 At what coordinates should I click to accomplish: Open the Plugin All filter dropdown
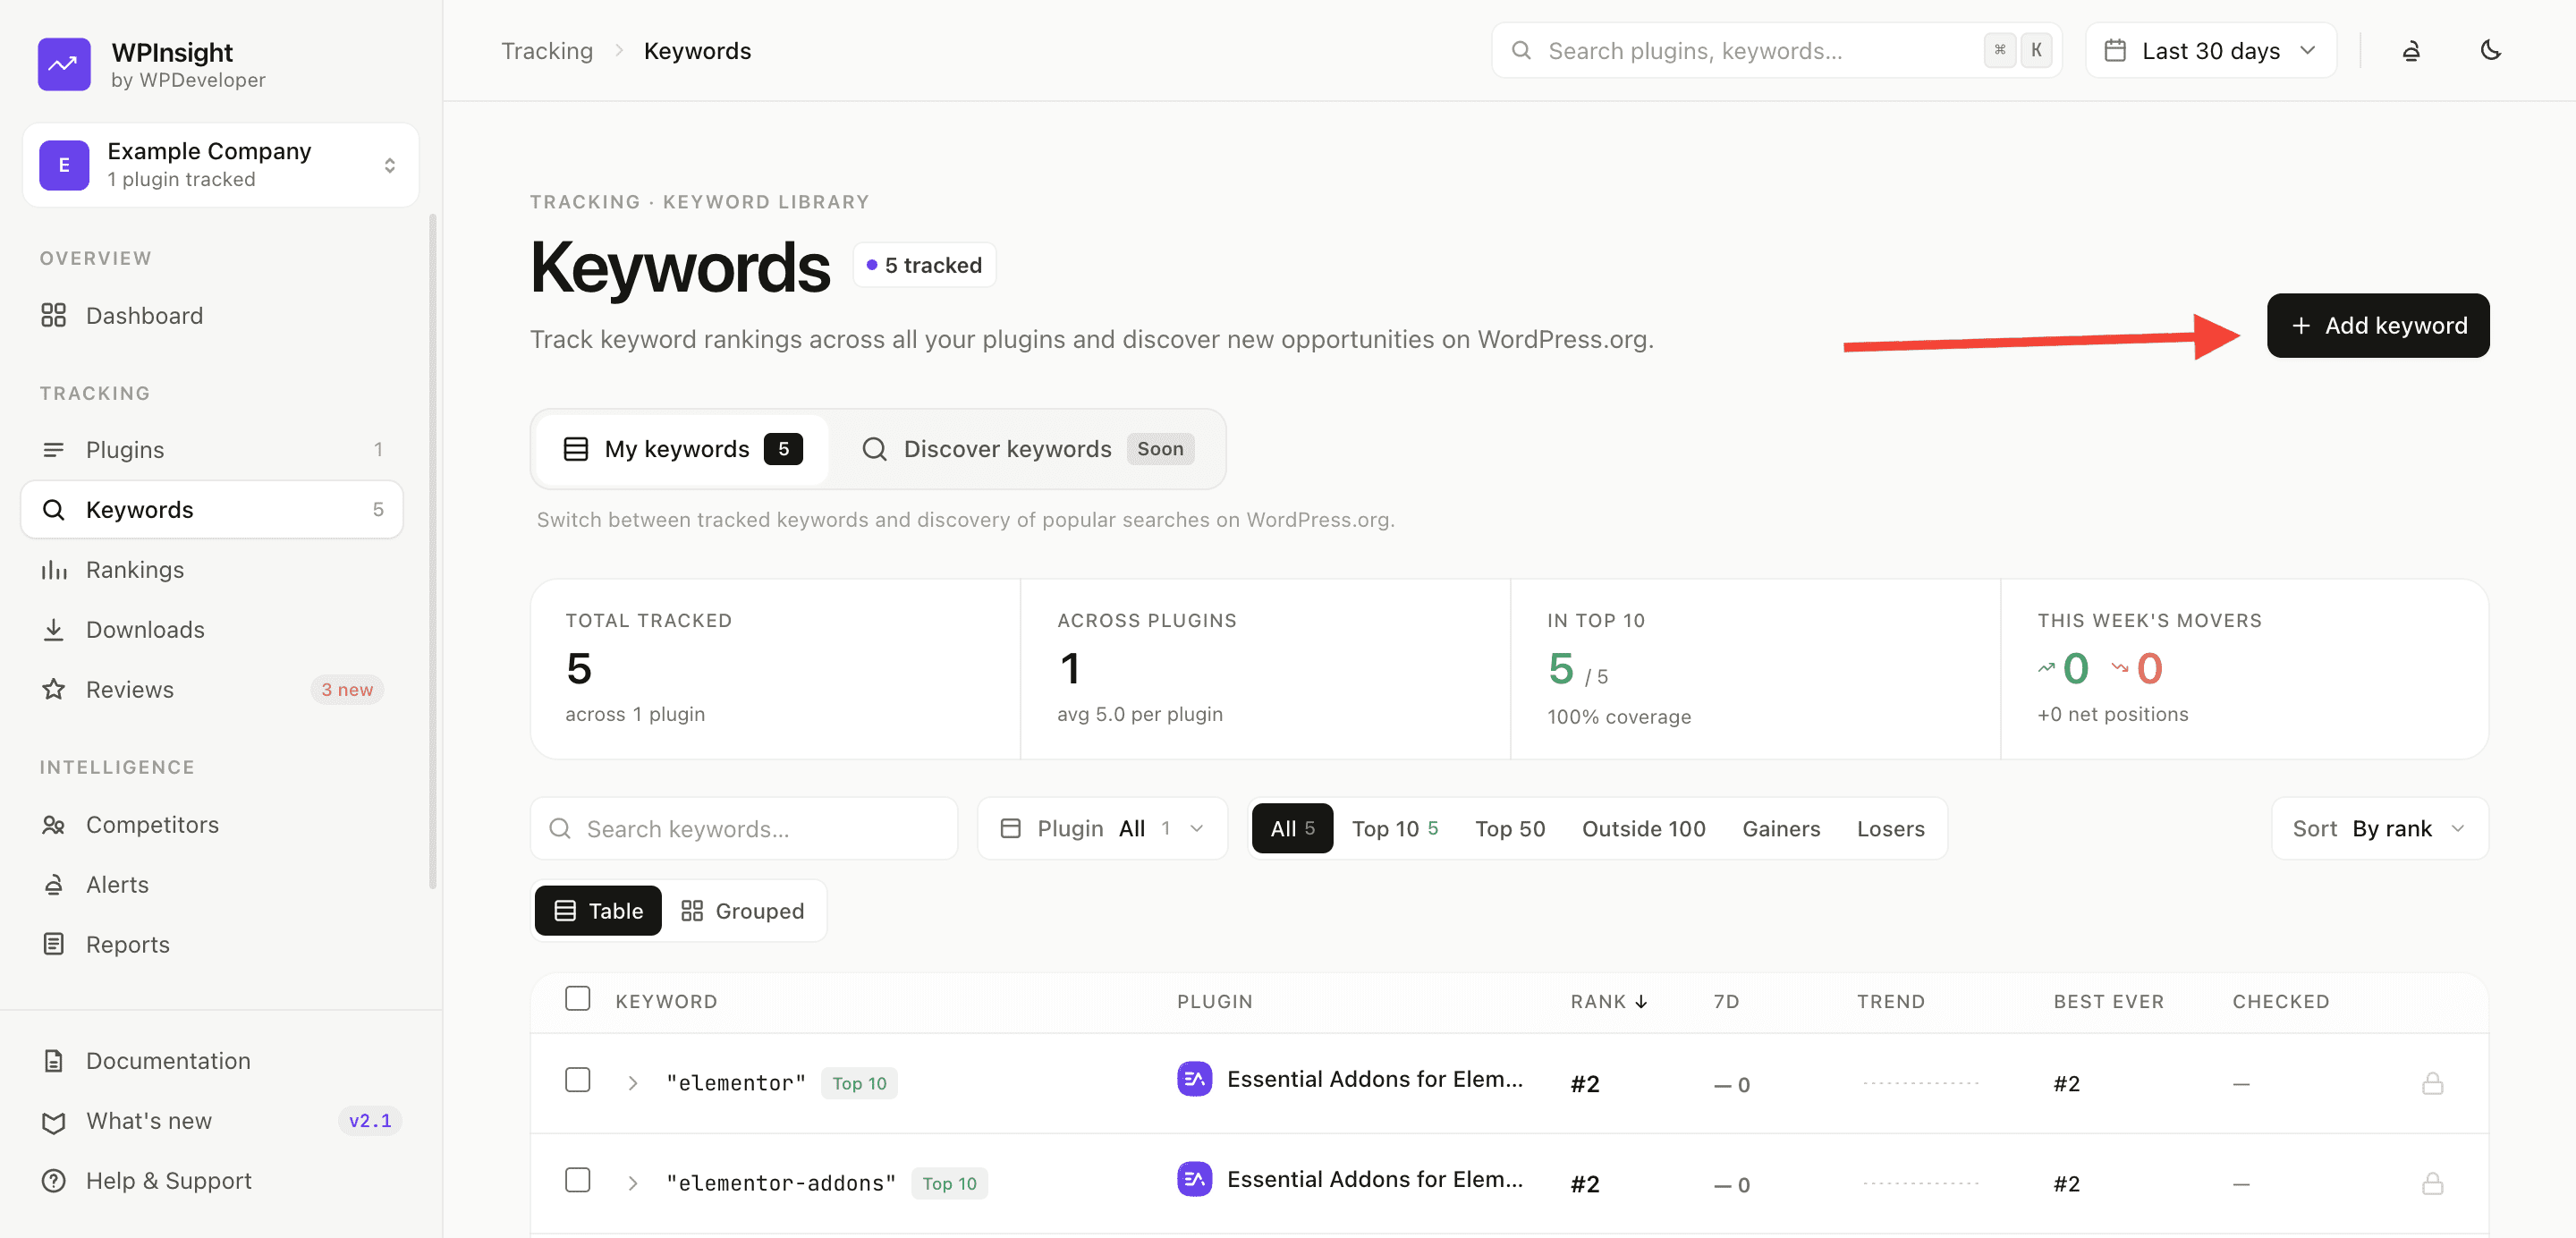point(1102,829)
